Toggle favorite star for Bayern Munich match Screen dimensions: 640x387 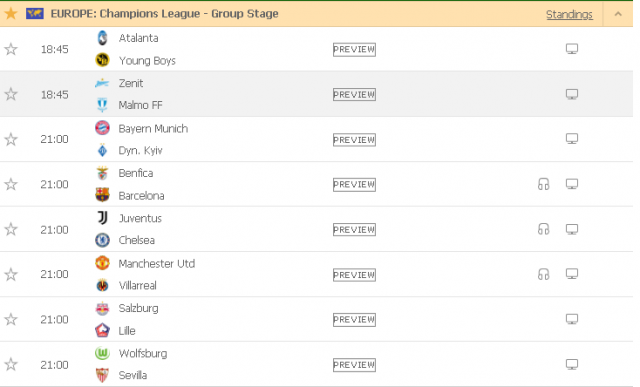tap(11, 139)
